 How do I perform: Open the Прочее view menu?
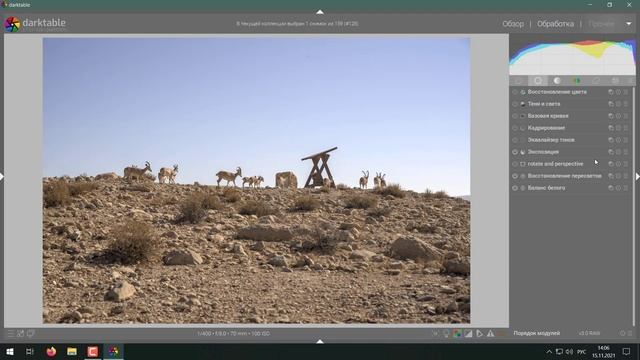pos(601,24)
